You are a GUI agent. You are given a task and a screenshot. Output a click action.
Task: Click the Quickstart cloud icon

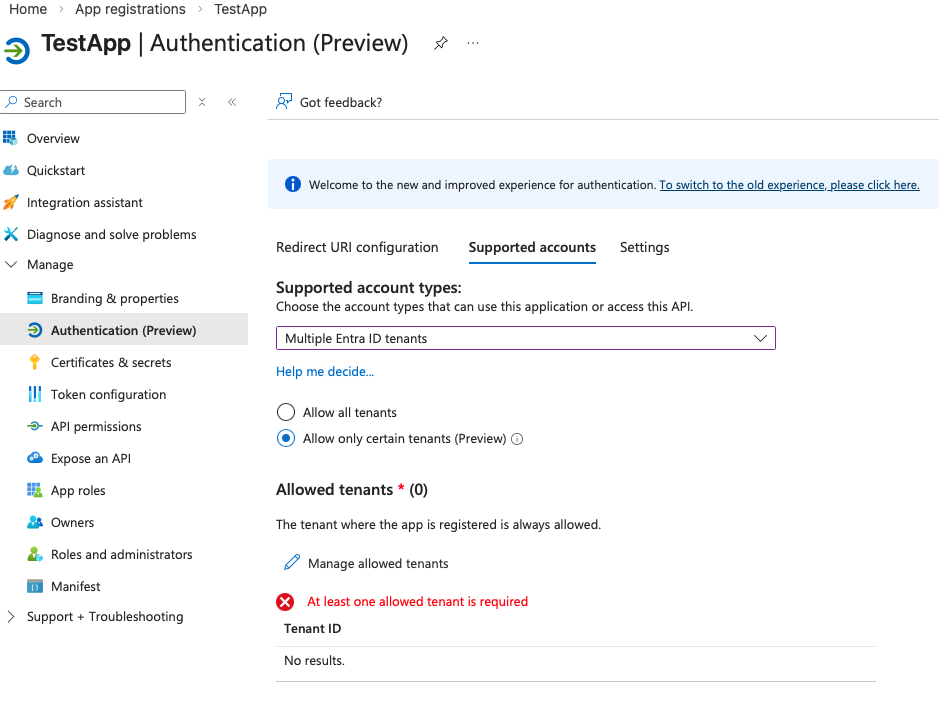pyautogui.click(x=11, y=170)
